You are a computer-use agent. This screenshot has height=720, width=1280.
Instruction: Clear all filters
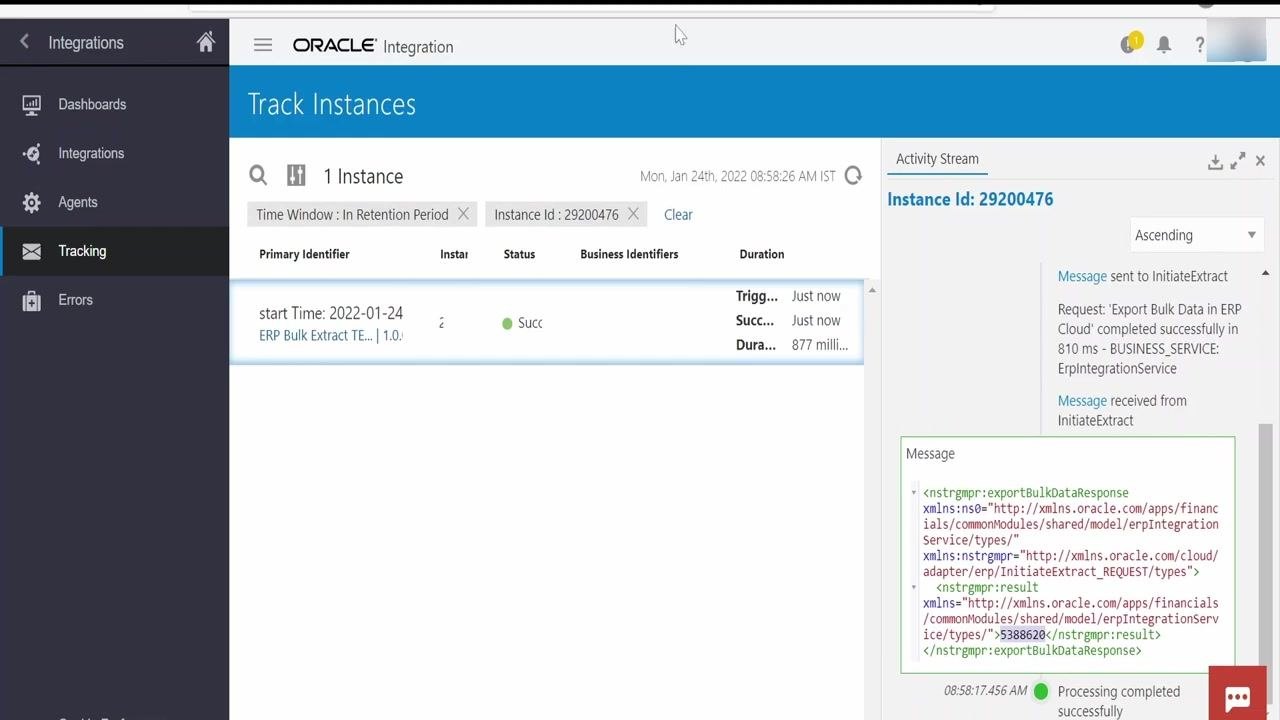tap(678, 215)
